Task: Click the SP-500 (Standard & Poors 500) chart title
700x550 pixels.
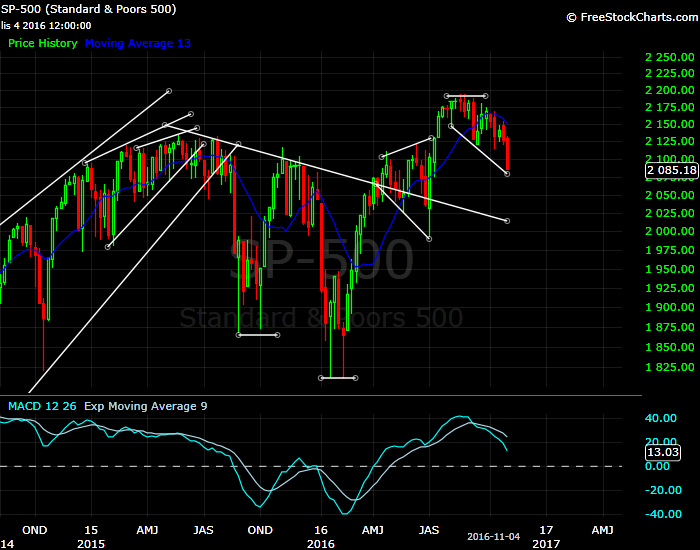Action: (x=88, y=9)
